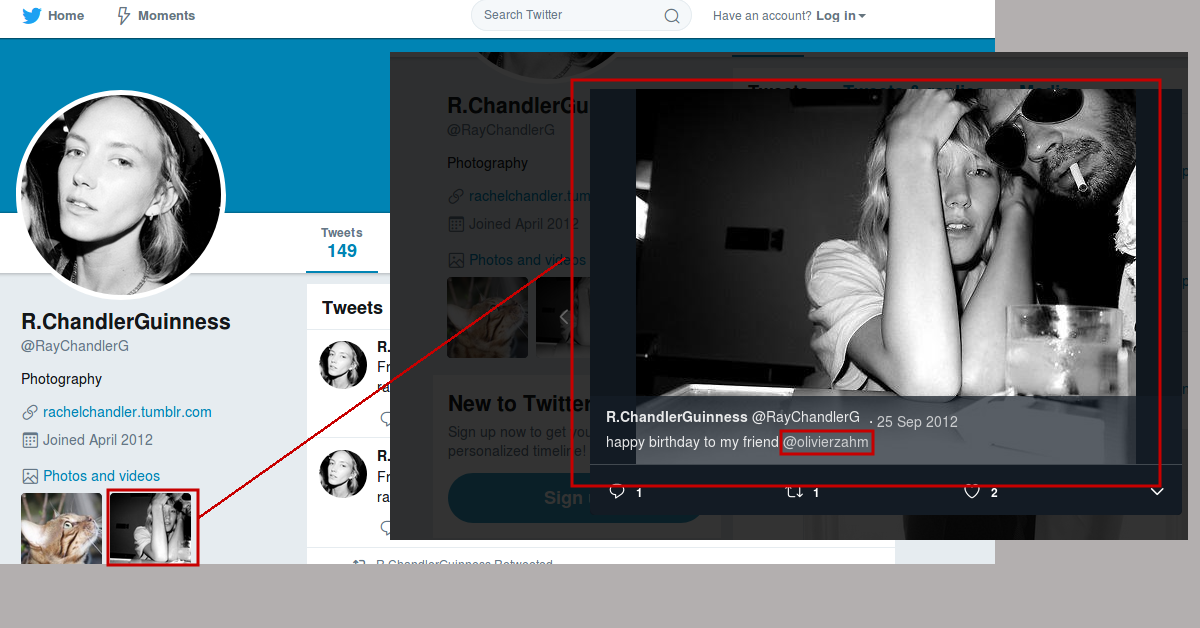Expand the more-options chevron in overlay tweet
The width and height of the screenshot is (1200, 628).
point(1157,492)
